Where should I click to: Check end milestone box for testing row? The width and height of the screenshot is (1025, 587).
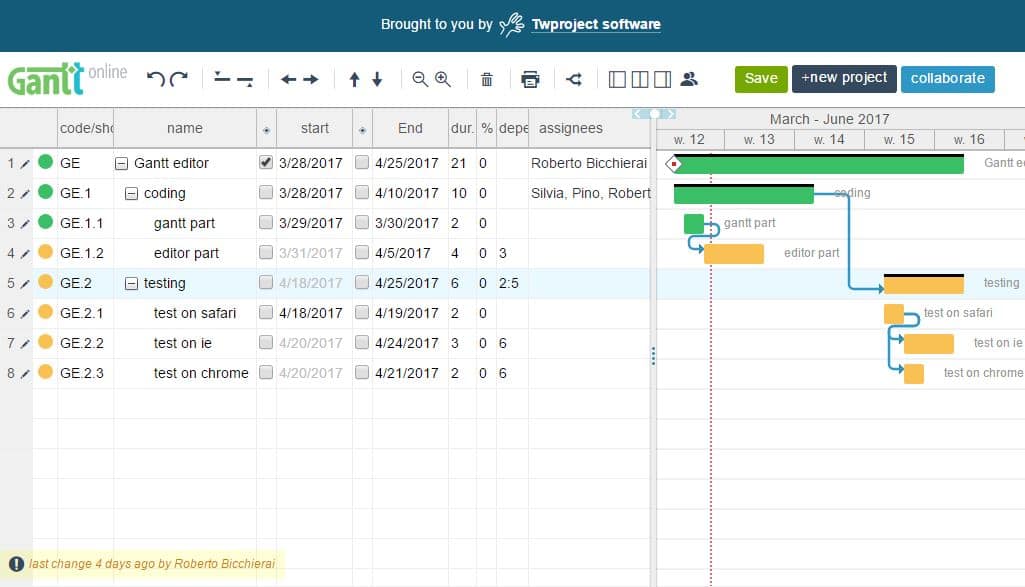[362, 283]
